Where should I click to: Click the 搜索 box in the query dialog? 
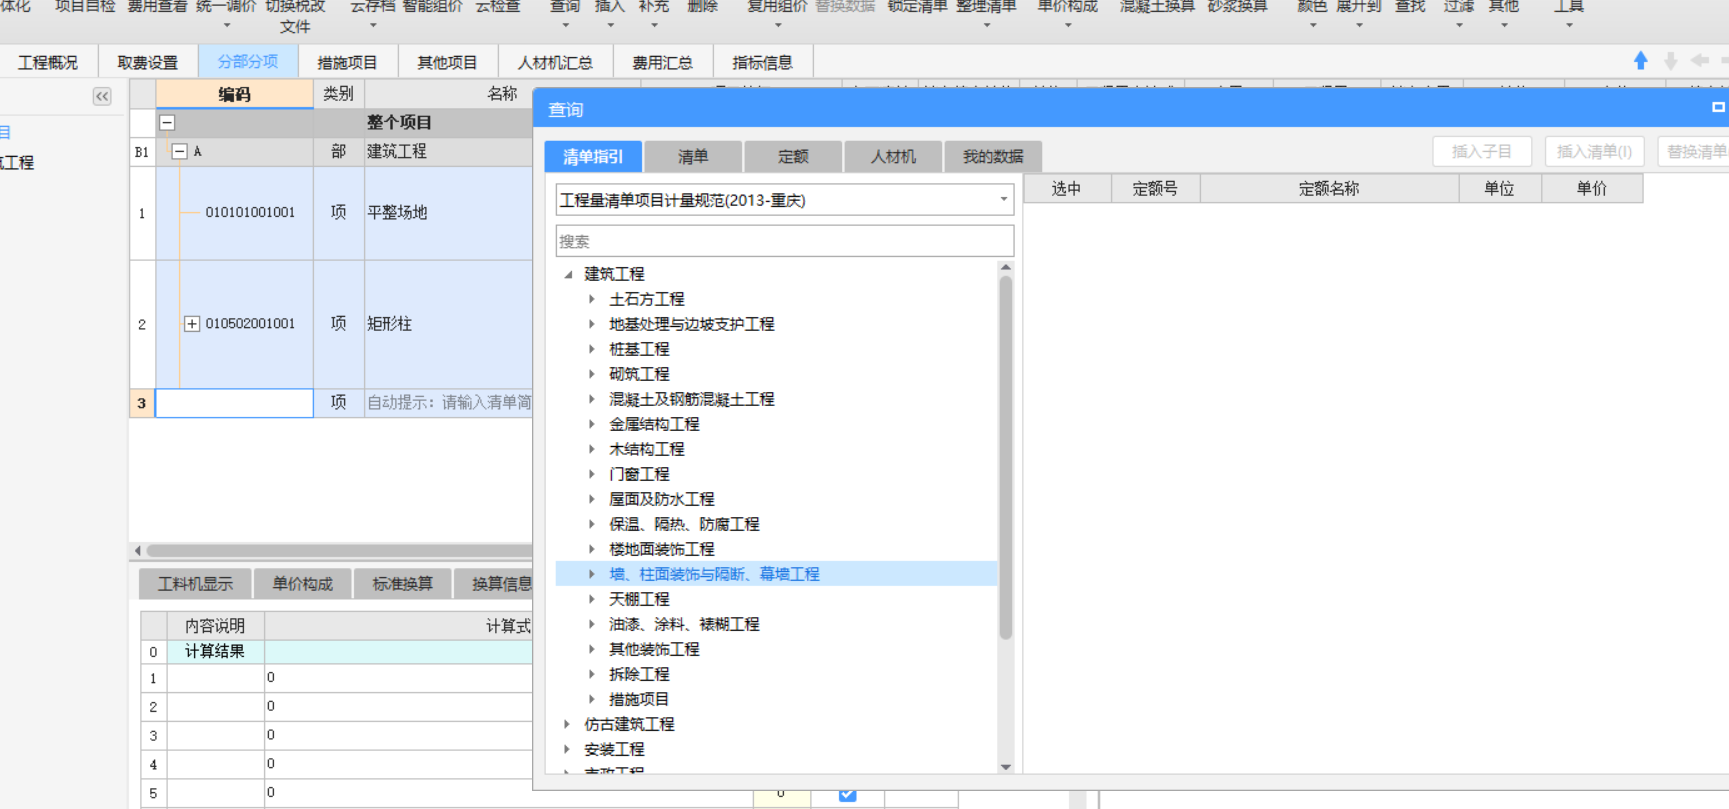(x=784, y=241)
